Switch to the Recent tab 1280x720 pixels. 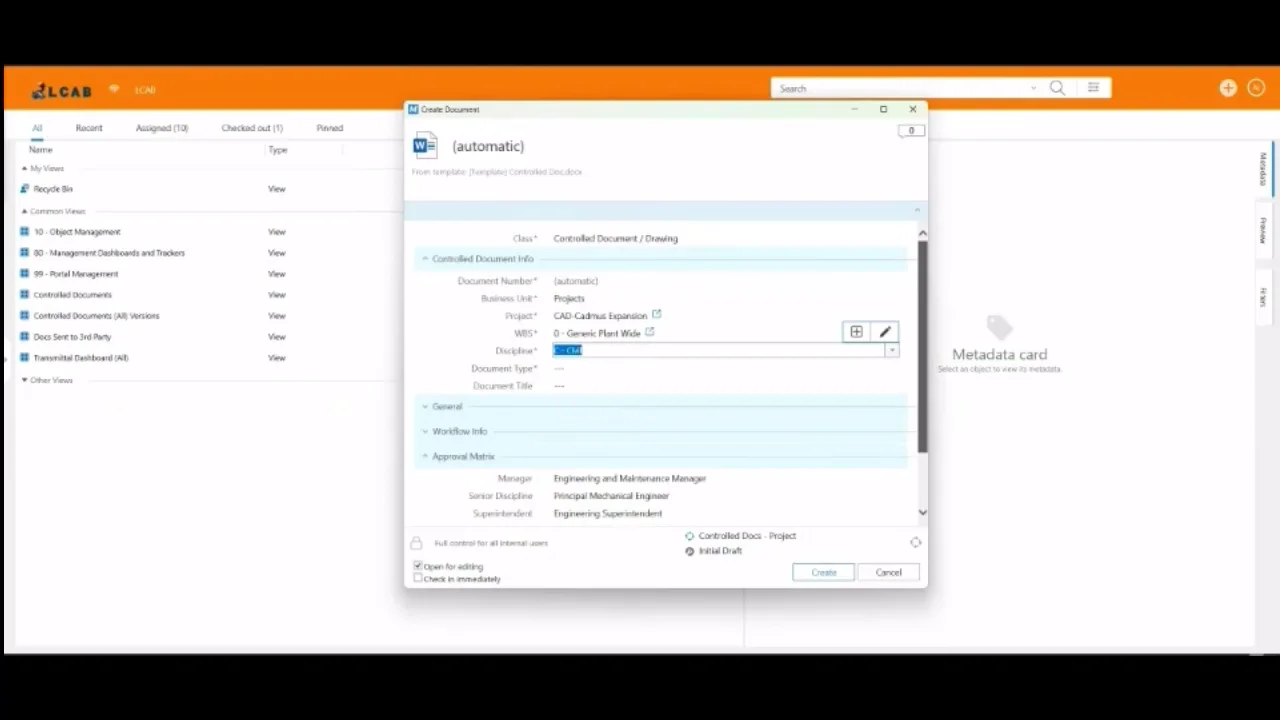[x=89, y=128]
